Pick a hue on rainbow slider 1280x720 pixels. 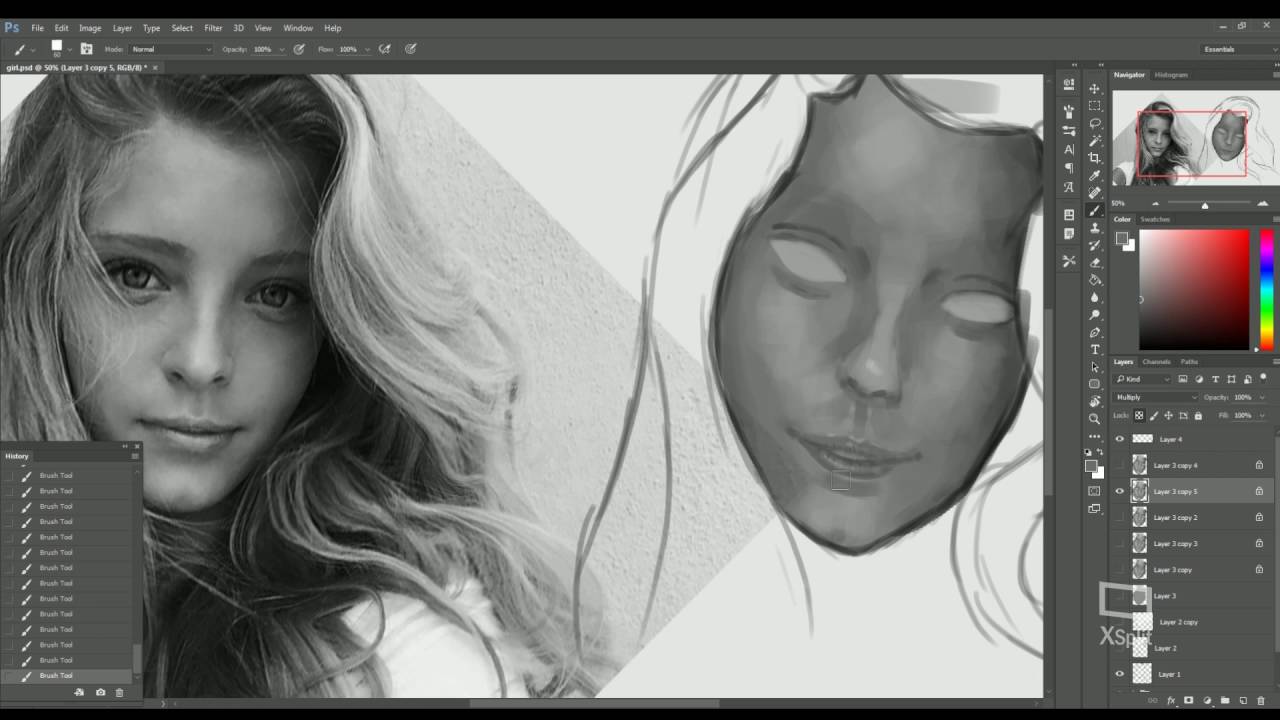[1266, 289]
